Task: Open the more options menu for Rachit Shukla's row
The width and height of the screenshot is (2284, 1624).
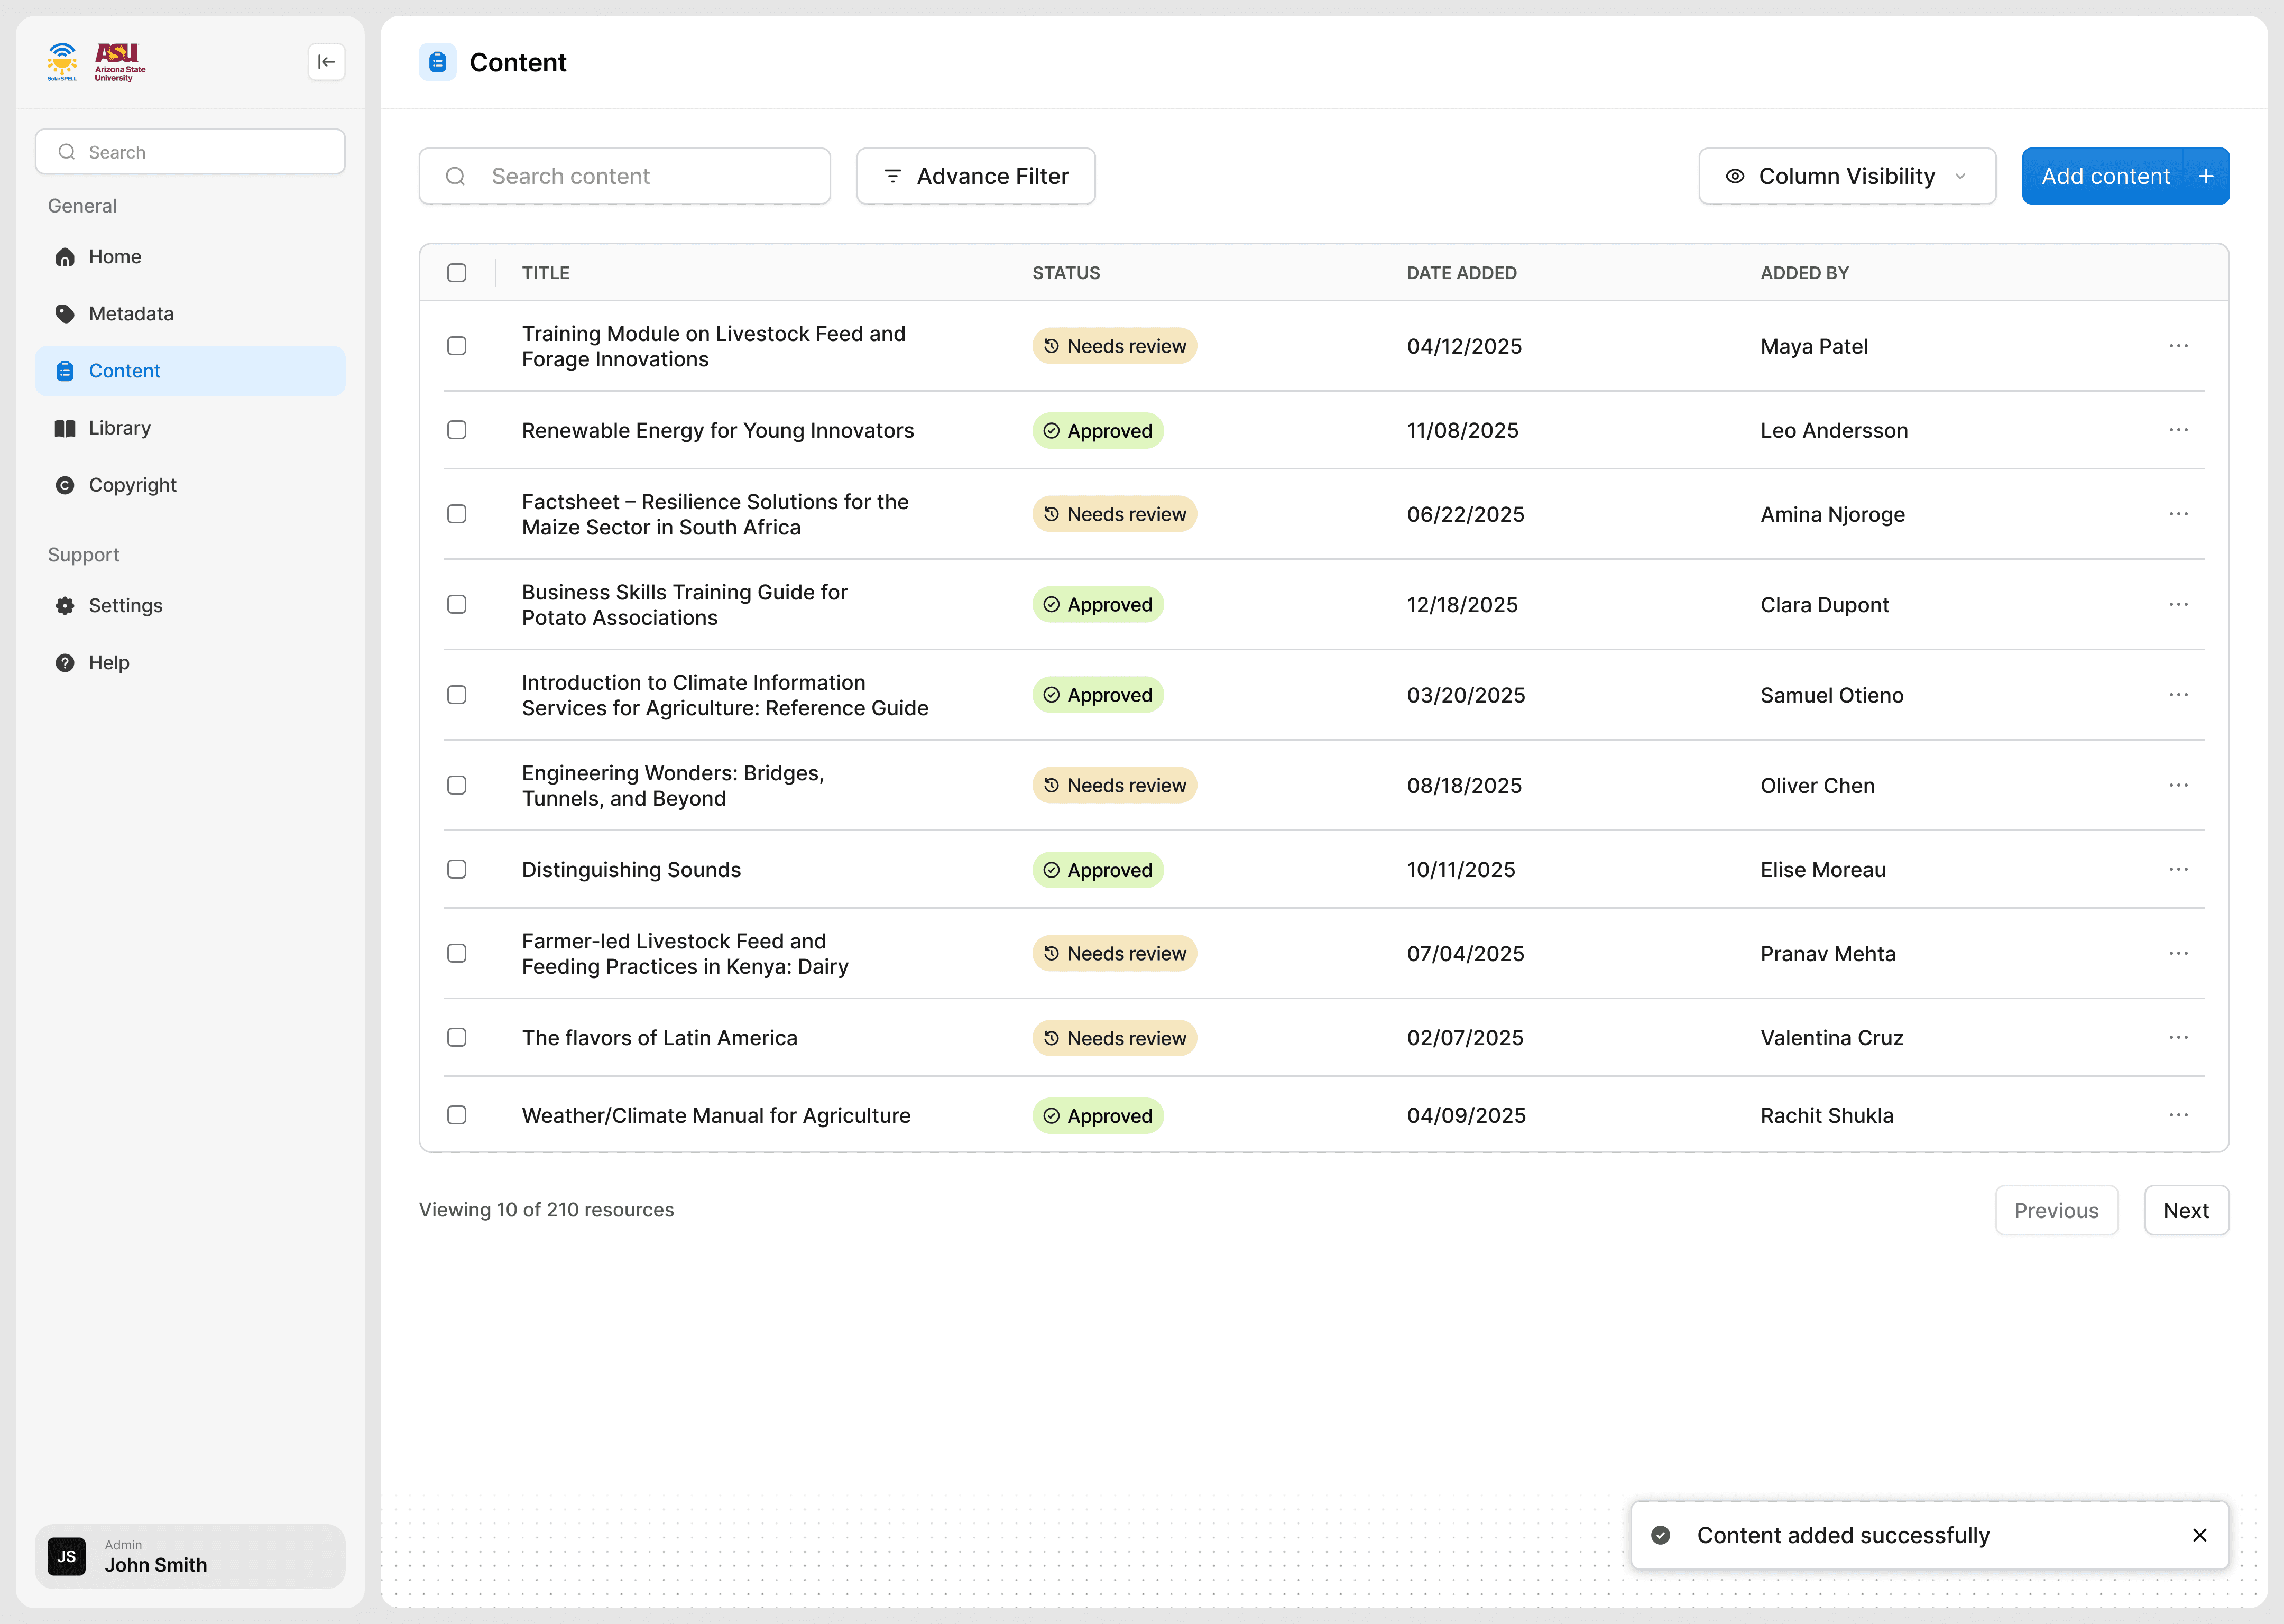Action: coord(2178,1115)
